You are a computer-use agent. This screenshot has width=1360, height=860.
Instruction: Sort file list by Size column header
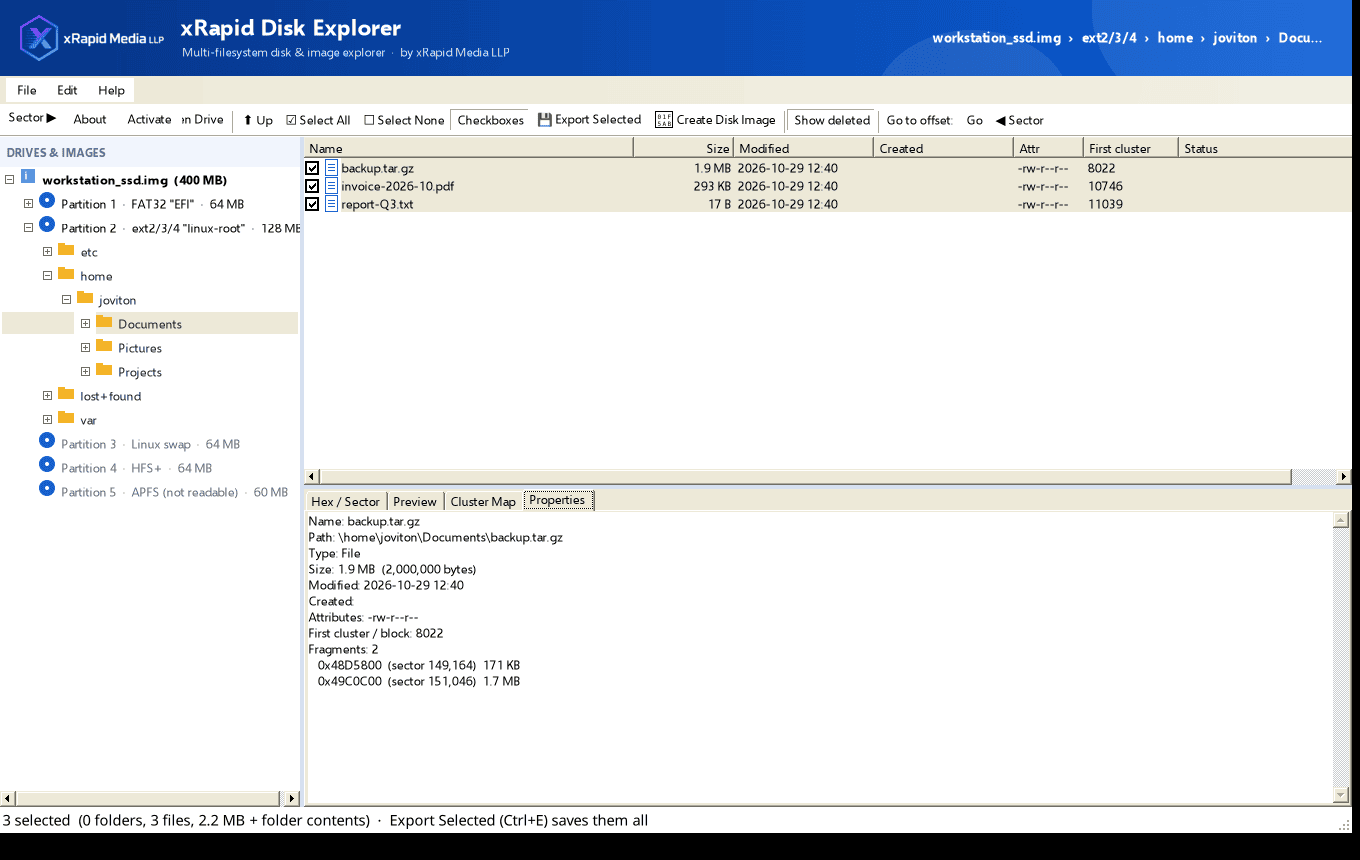pyautogui.click(x=684, y=148)
